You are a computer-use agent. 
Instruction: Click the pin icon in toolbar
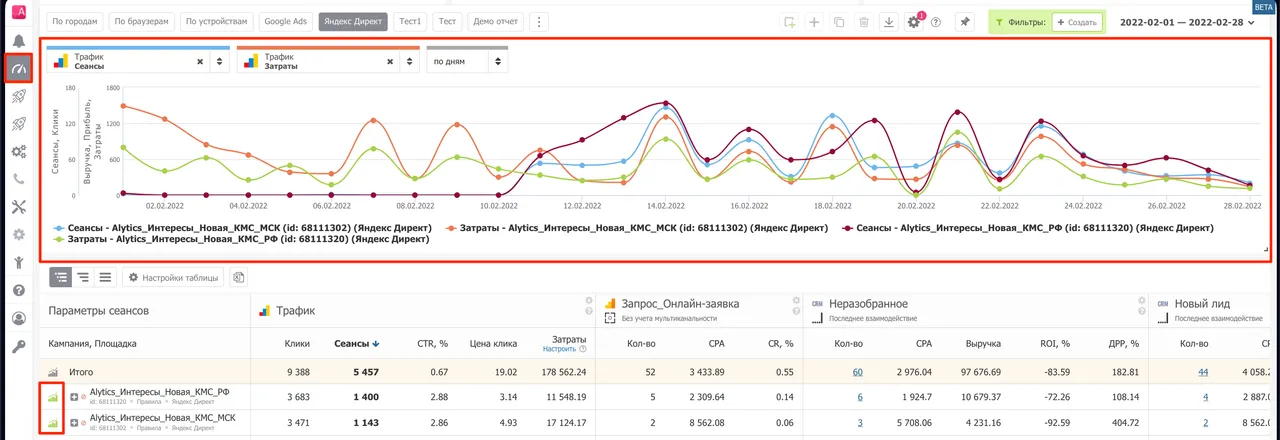click(964, 22)
